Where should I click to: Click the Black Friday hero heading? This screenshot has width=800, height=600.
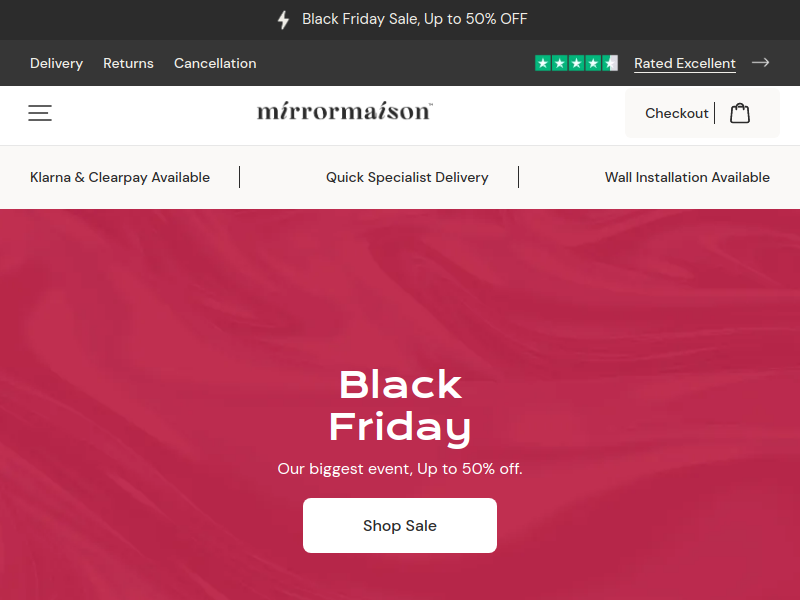click(400, 406)
